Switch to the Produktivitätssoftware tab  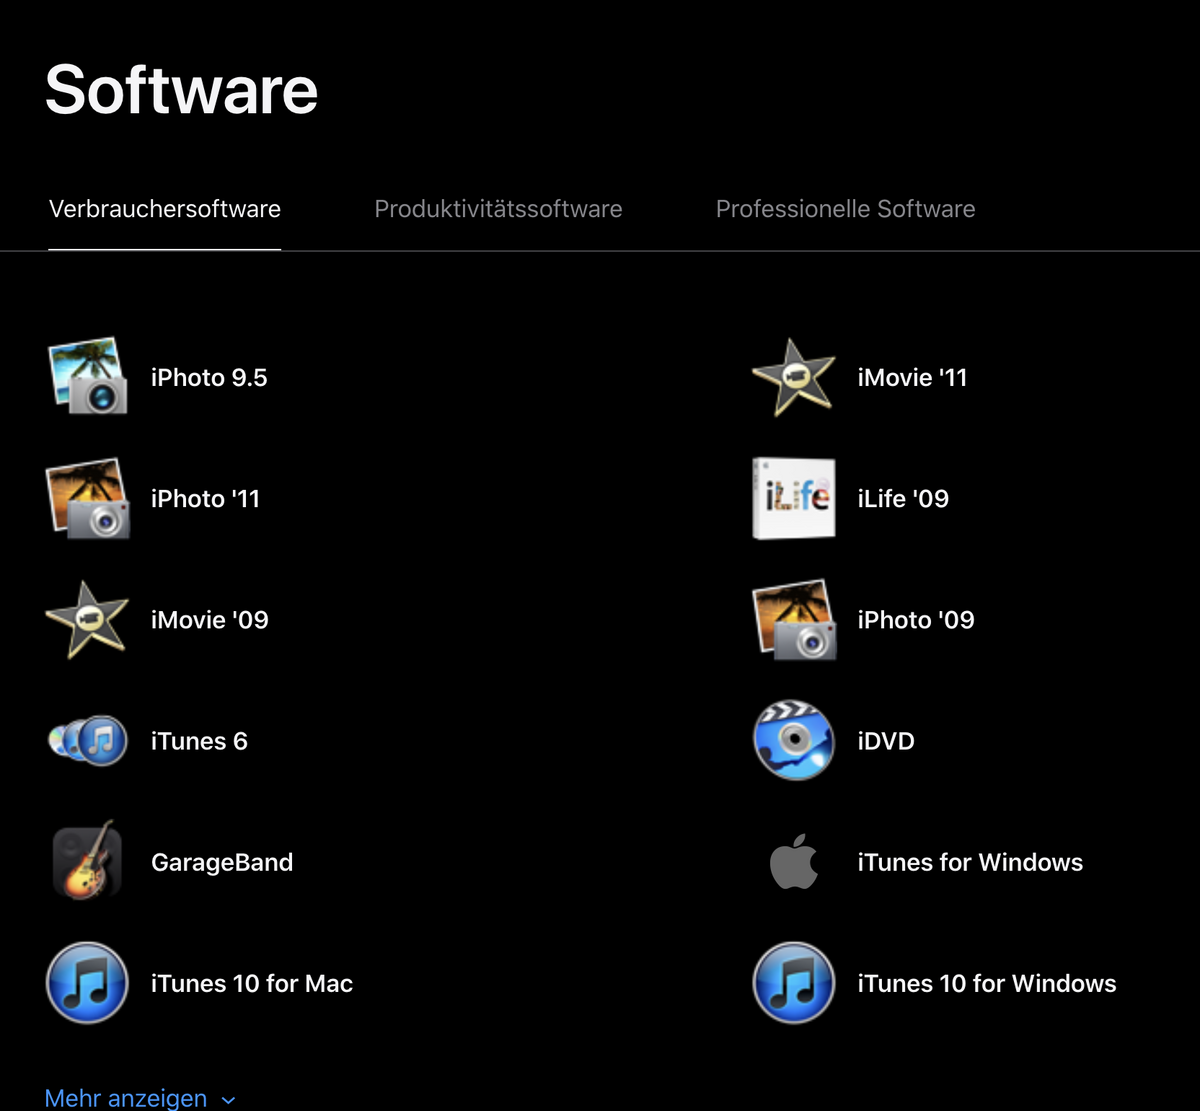(x=498, y=209)
